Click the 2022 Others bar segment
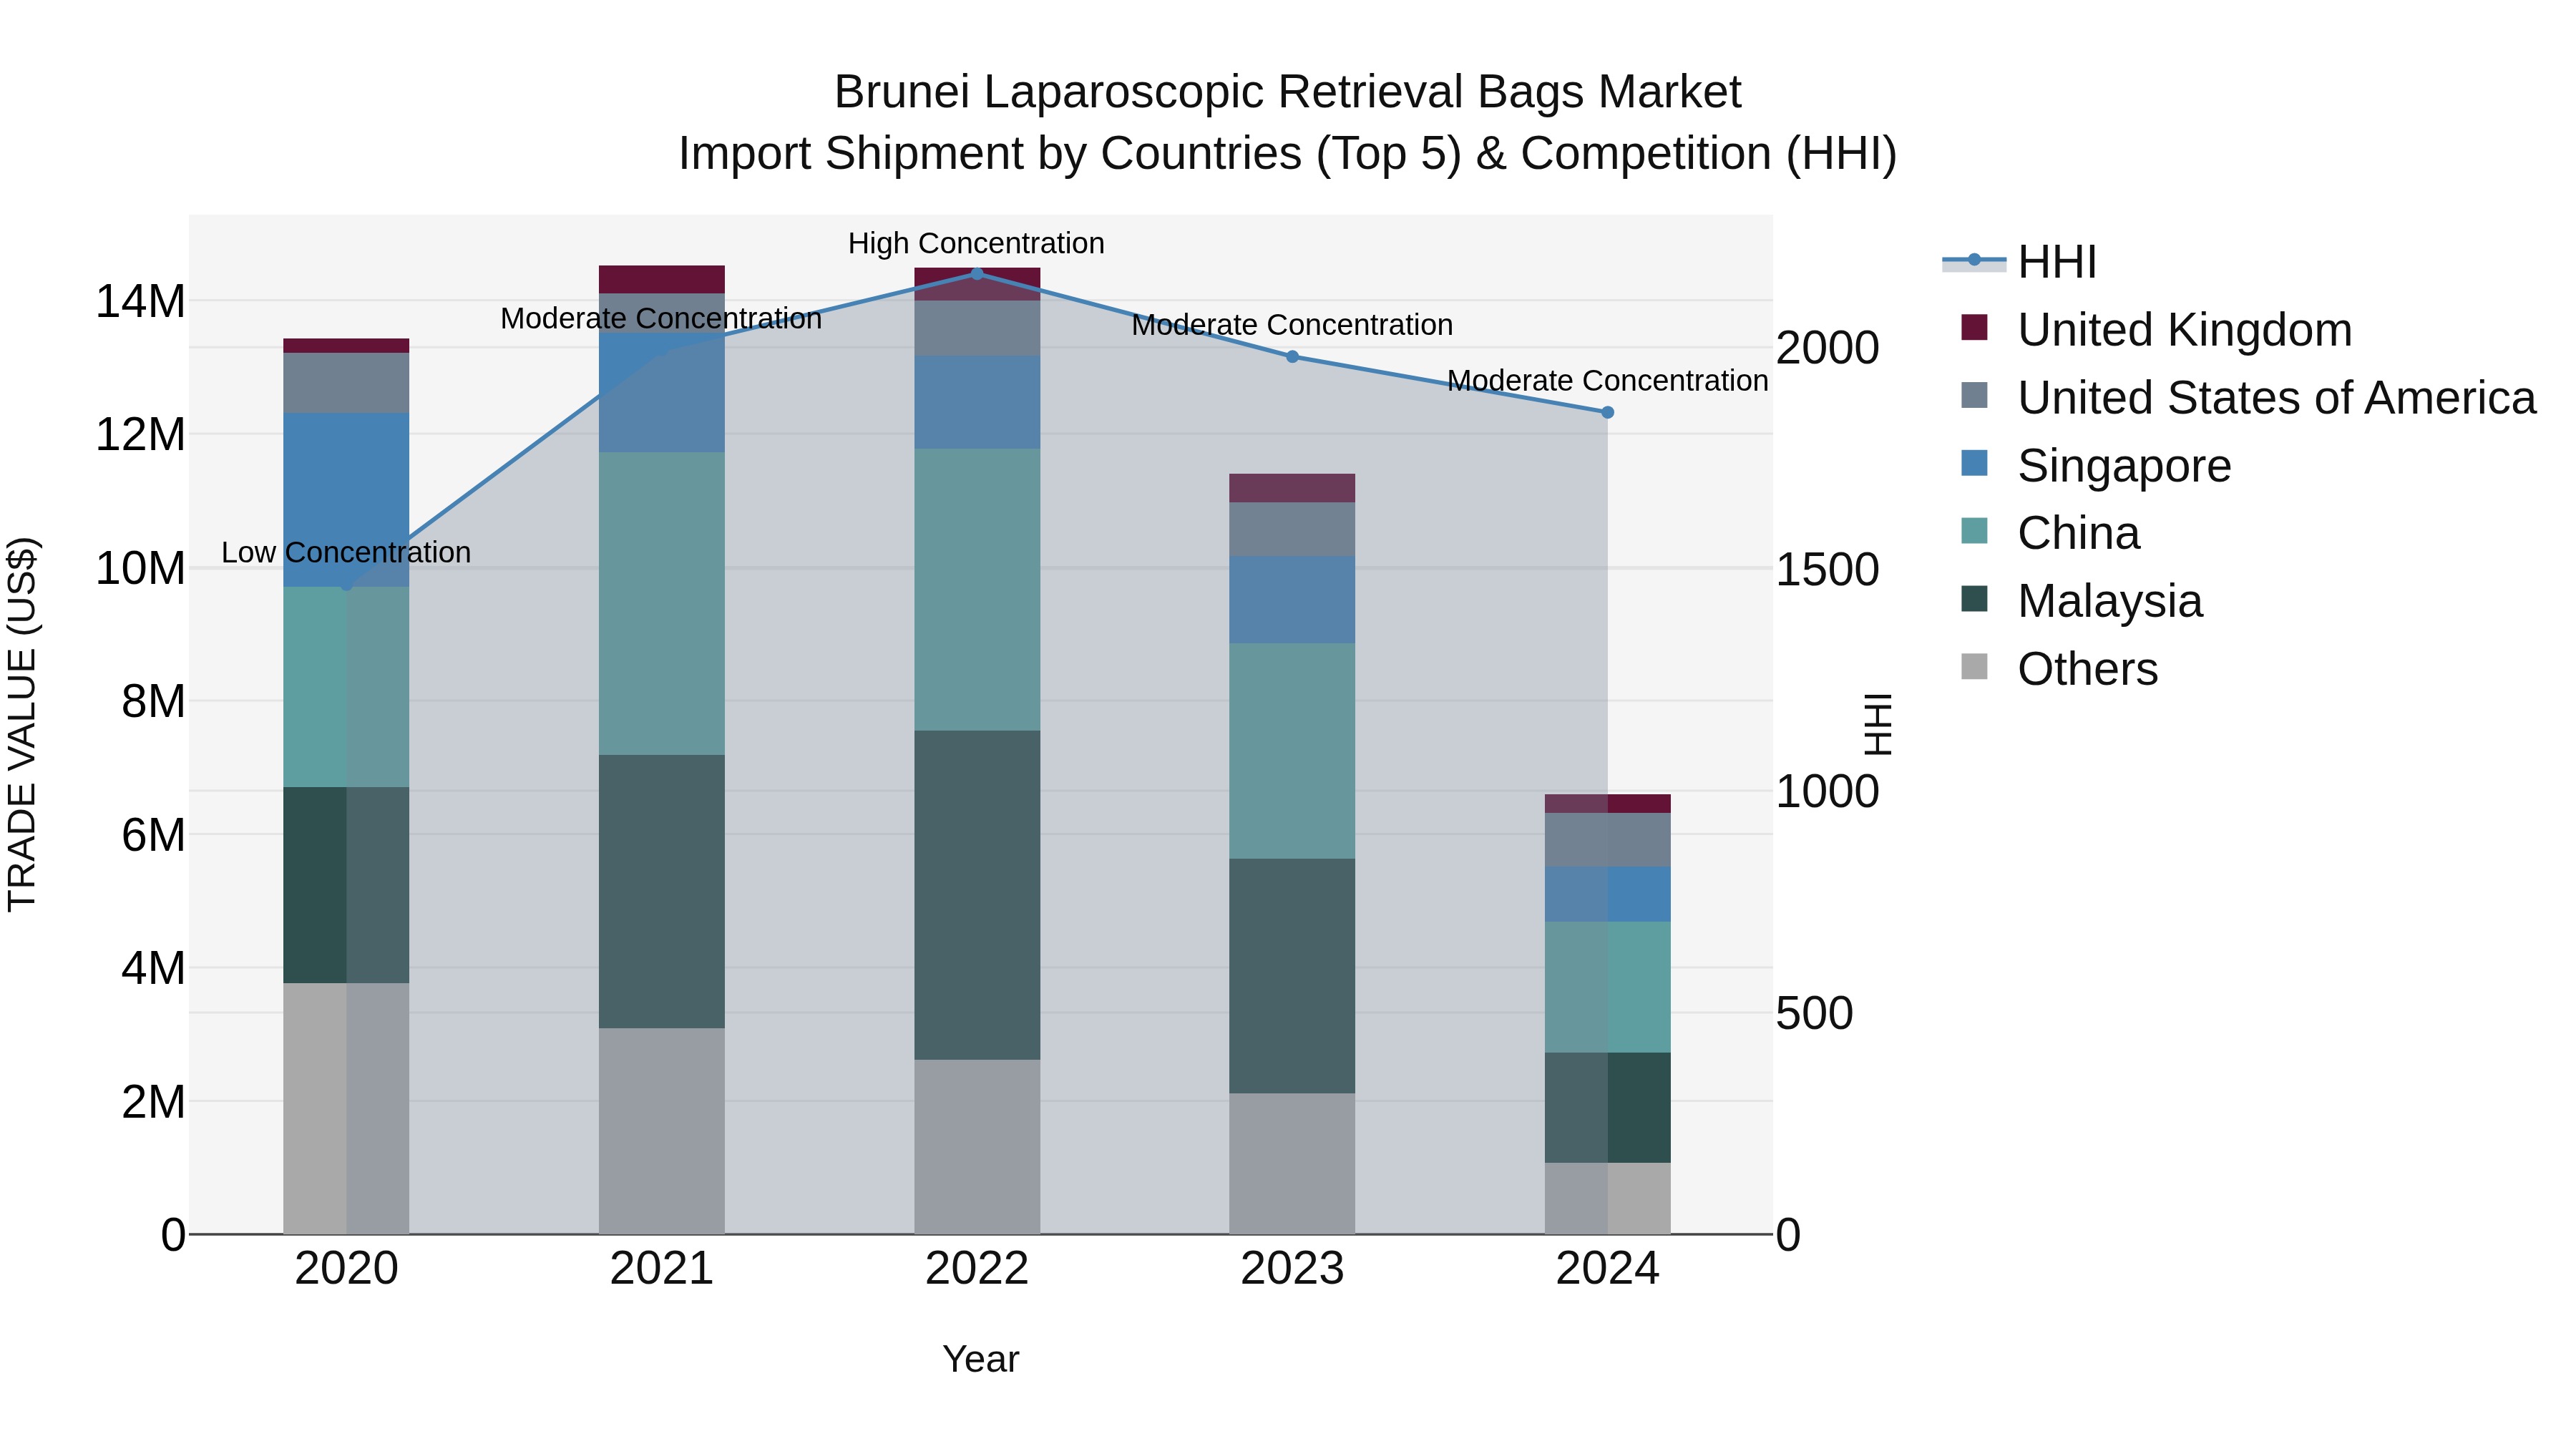This screenshot has height=1449, width=2576. pos(977,1147)
